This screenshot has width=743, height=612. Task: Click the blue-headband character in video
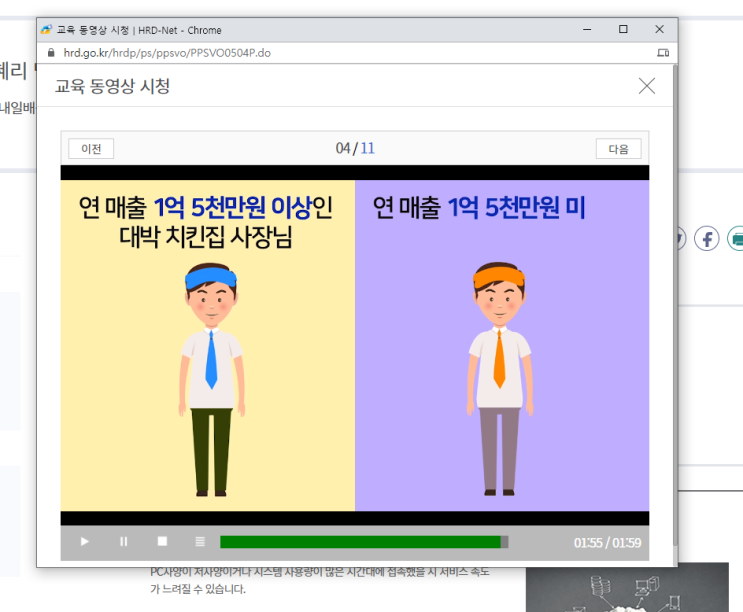pos(211,380)
